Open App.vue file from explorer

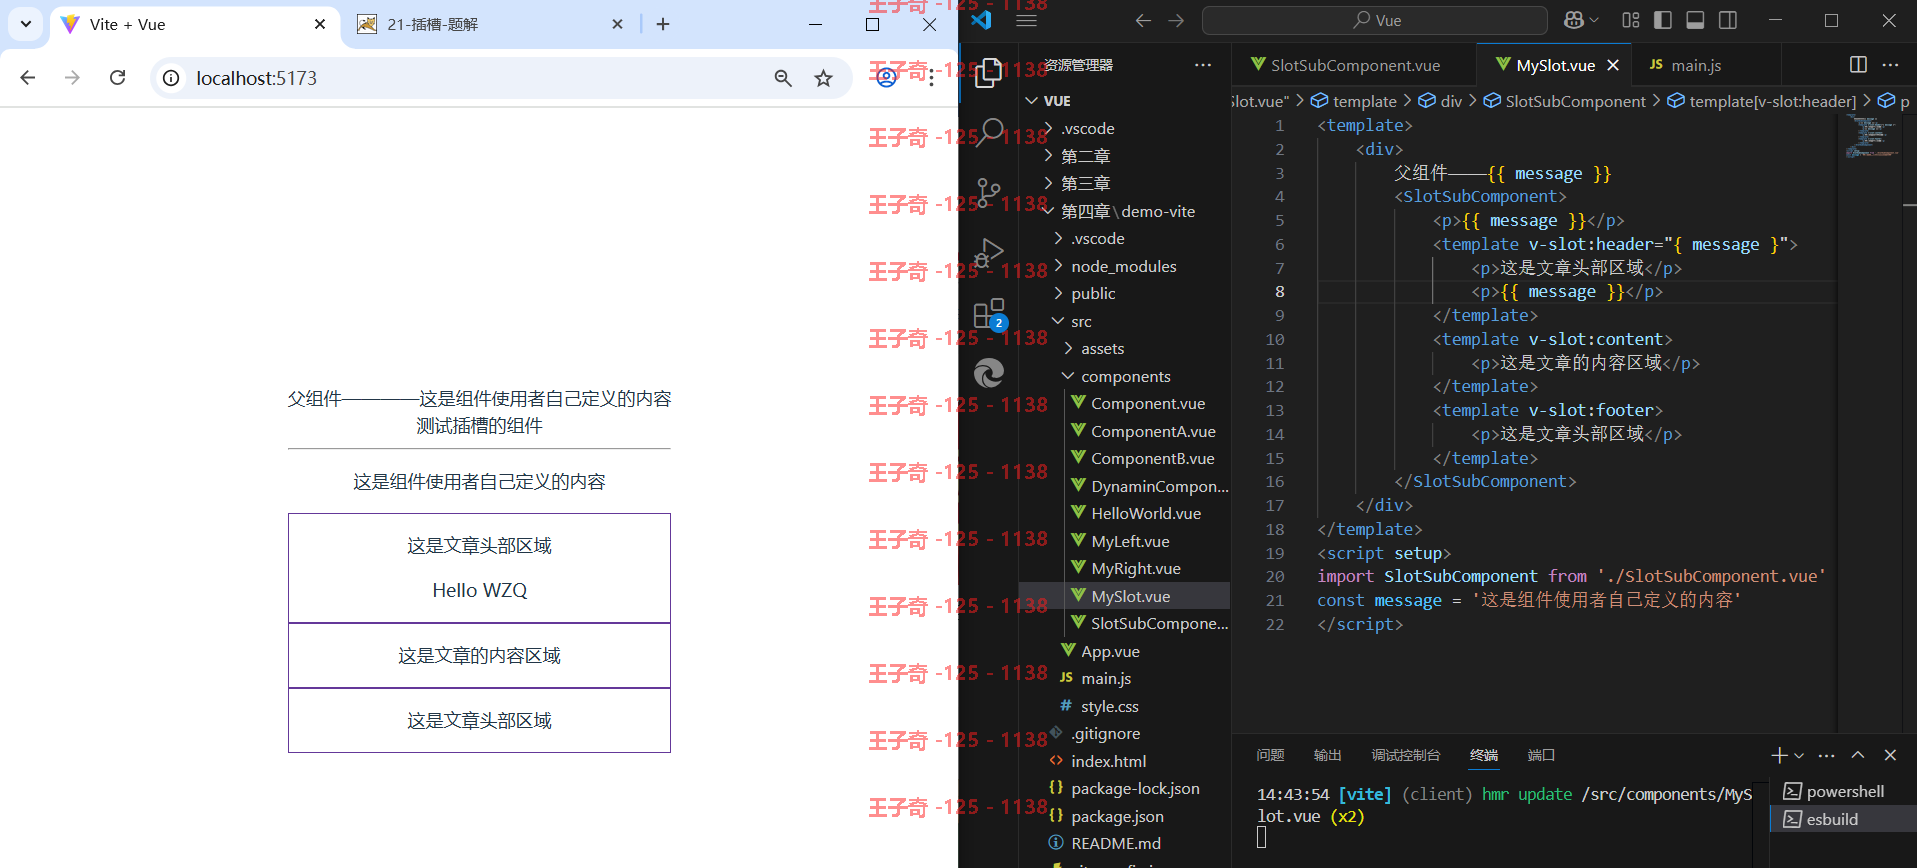[x=1124, y=651]
